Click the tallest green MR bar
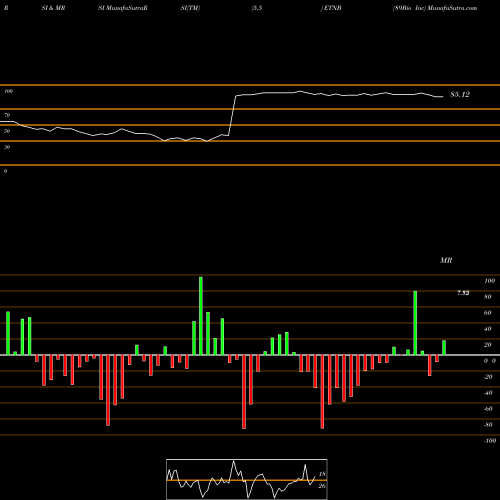 [x=201, y=316]
